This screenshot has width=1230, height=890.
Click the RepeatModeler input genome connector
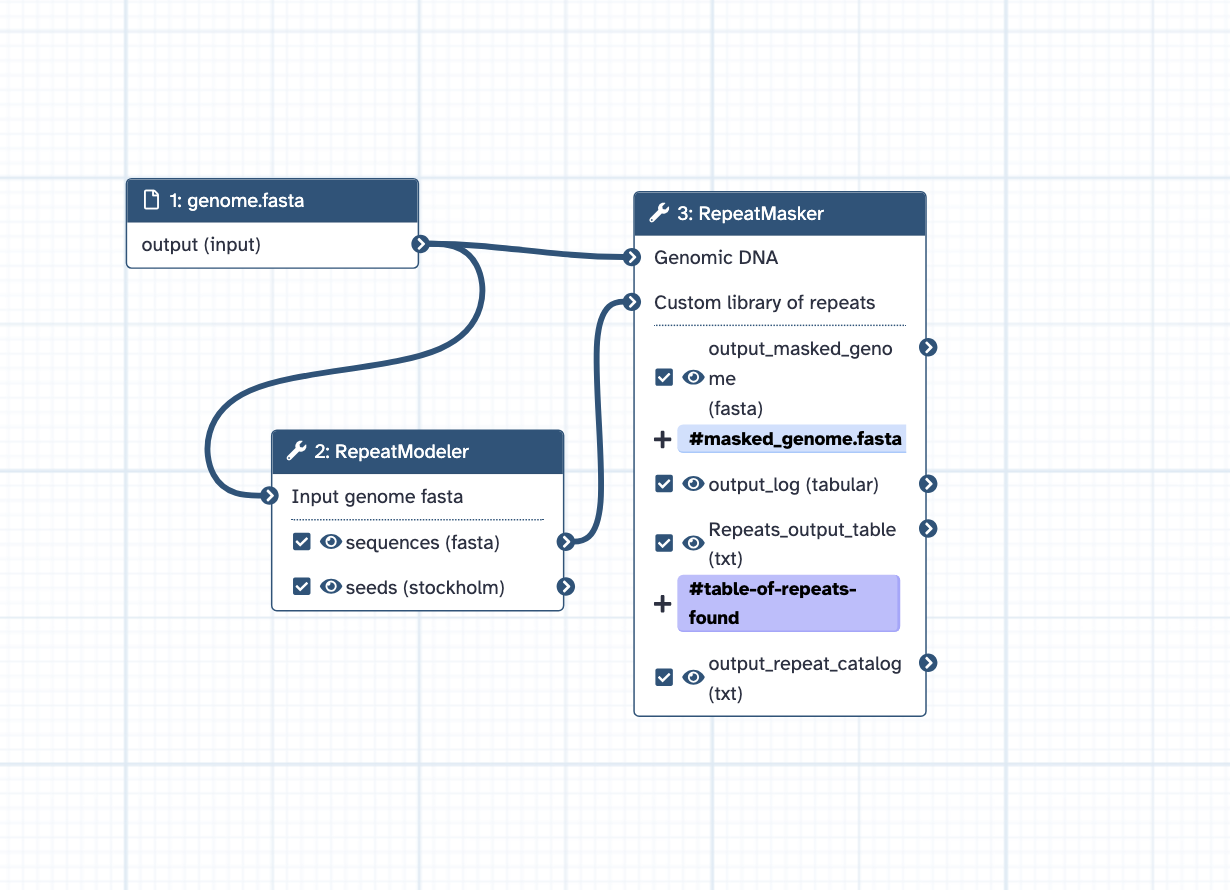[x=268, y=495]
